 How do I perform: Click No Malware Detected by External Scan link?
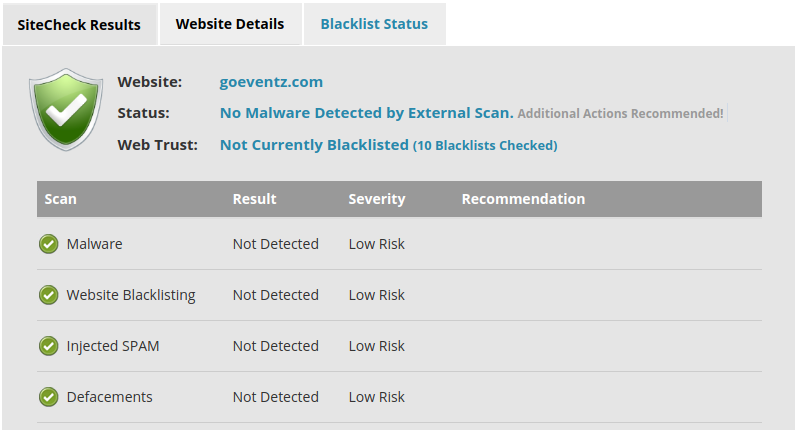pos(367,113)
